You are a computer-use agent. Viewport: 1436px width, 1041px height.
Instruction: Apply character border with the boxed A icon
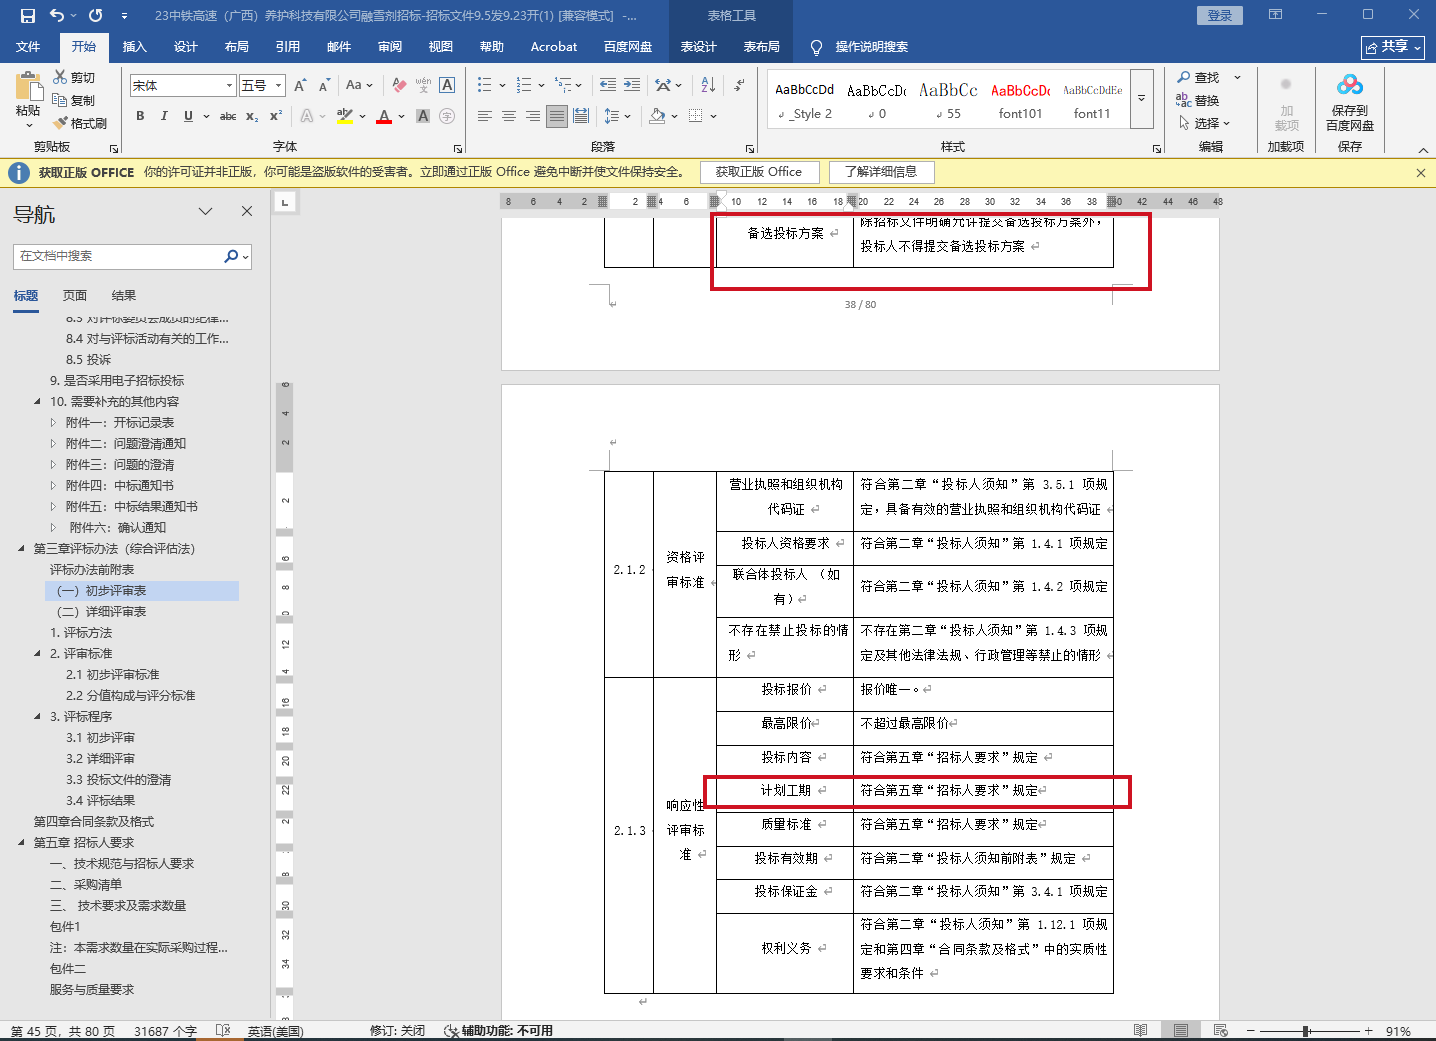click(x=447, y=86)
